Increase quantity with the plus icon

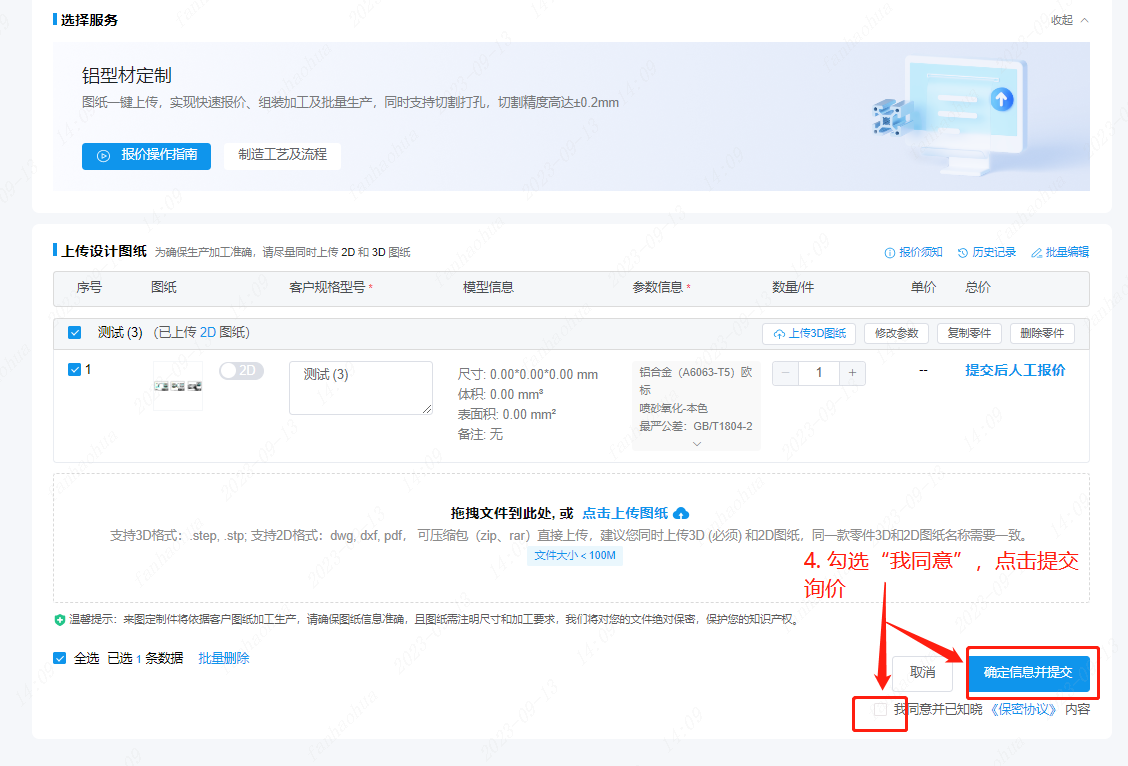point(853,373)
